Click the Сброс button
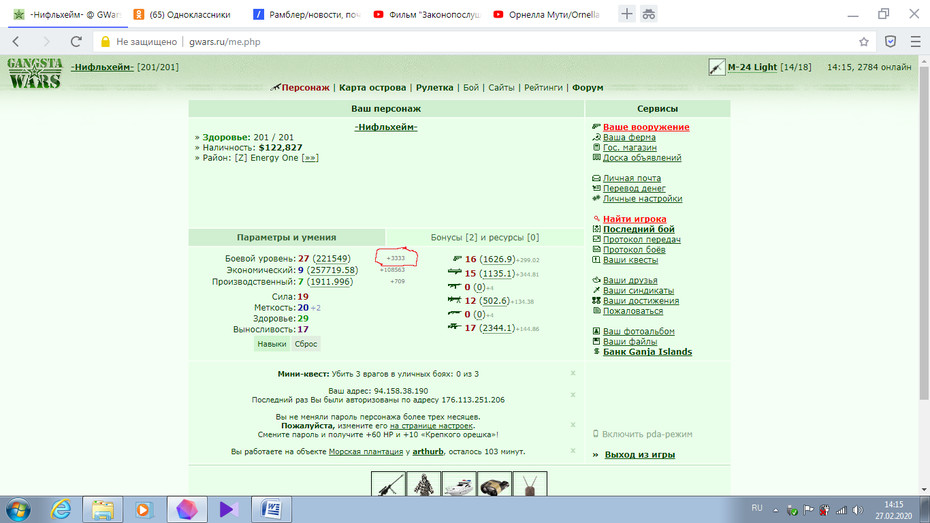 [x=306, y=344]
